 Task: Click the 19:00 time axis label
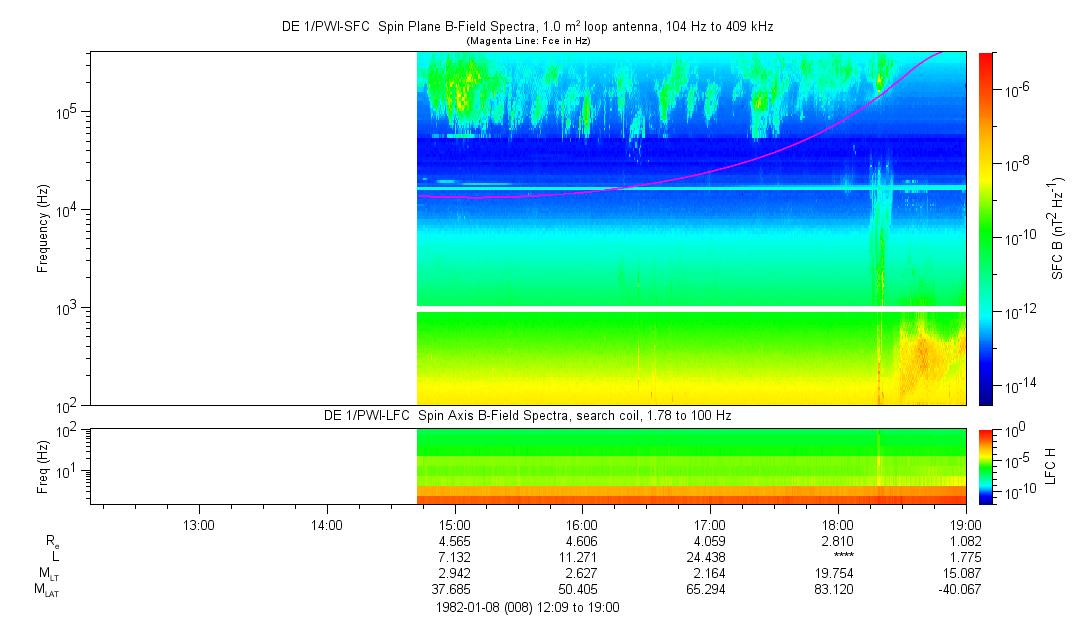[966, 525]
